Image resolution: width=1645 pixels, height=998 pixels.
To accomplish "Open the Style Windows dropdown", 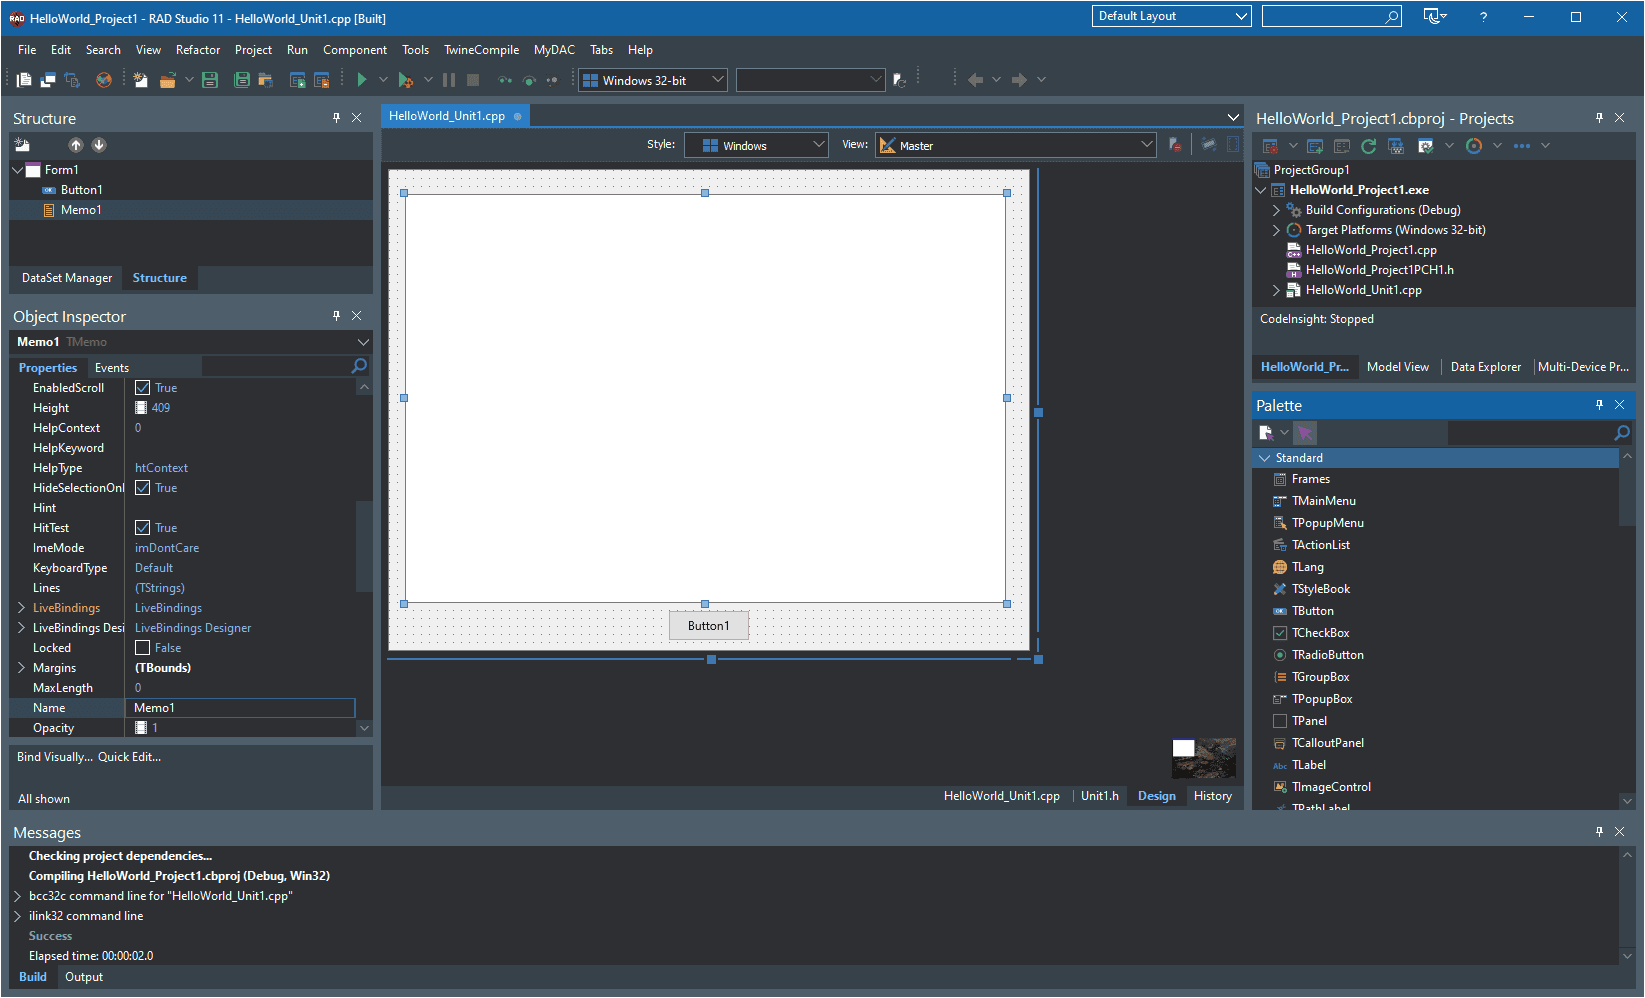I will click(756, 145).
